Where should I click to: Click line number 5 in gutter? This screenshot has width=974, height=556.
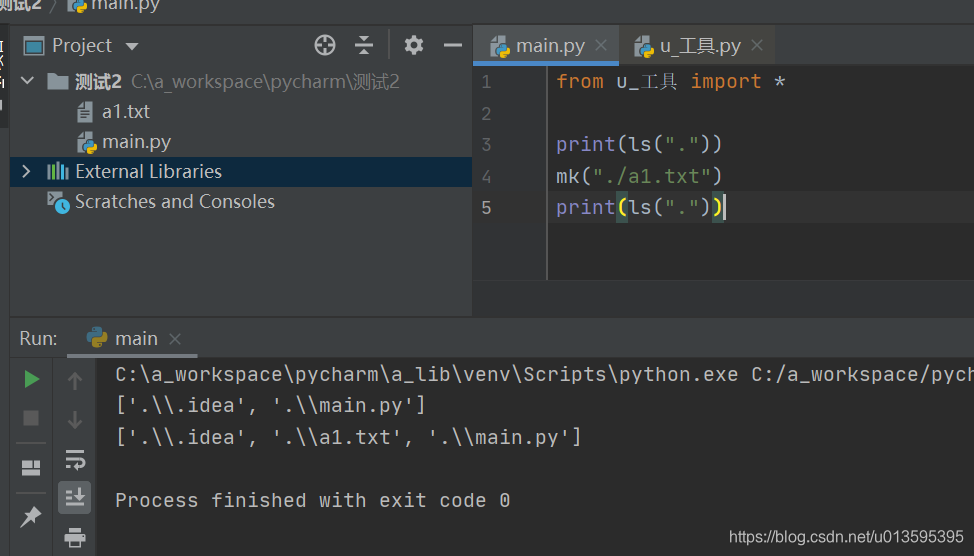pos(486,207)
